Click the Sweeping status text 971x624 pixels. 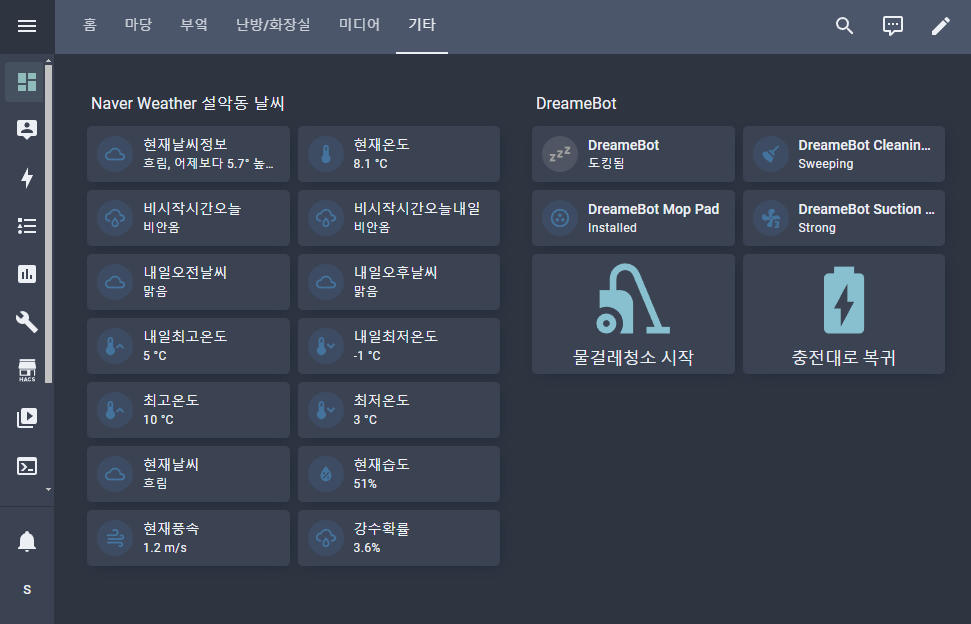(825, 163)
